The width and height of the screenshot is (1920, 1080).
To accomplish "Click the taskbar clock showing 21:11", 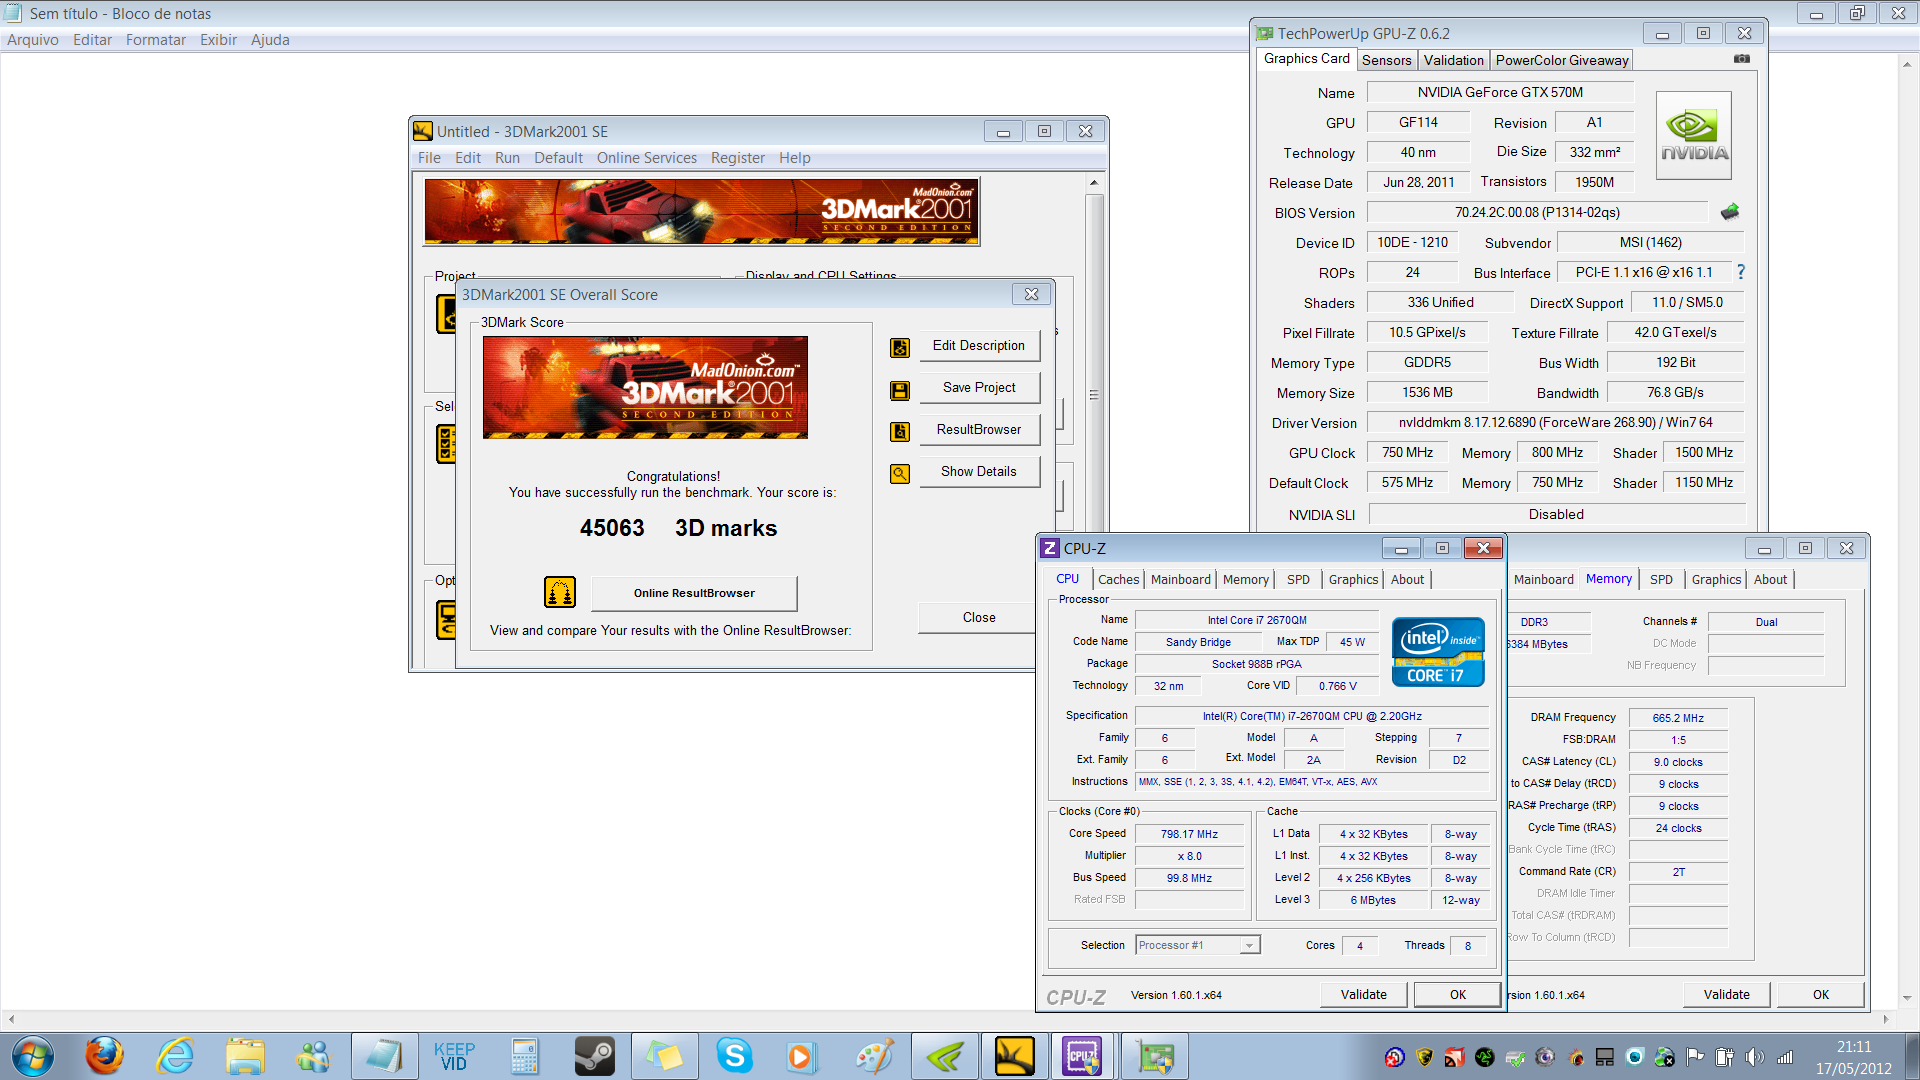I will (x=1854, y=1047).
